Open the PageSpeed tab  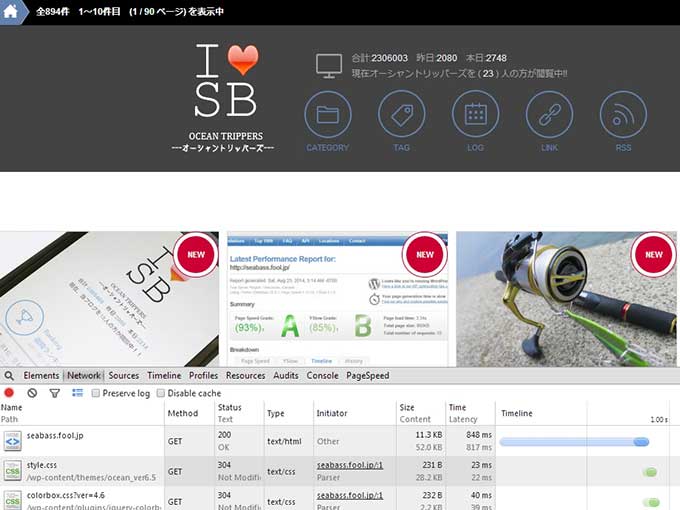pyautogui.click(x=368, y=376)
